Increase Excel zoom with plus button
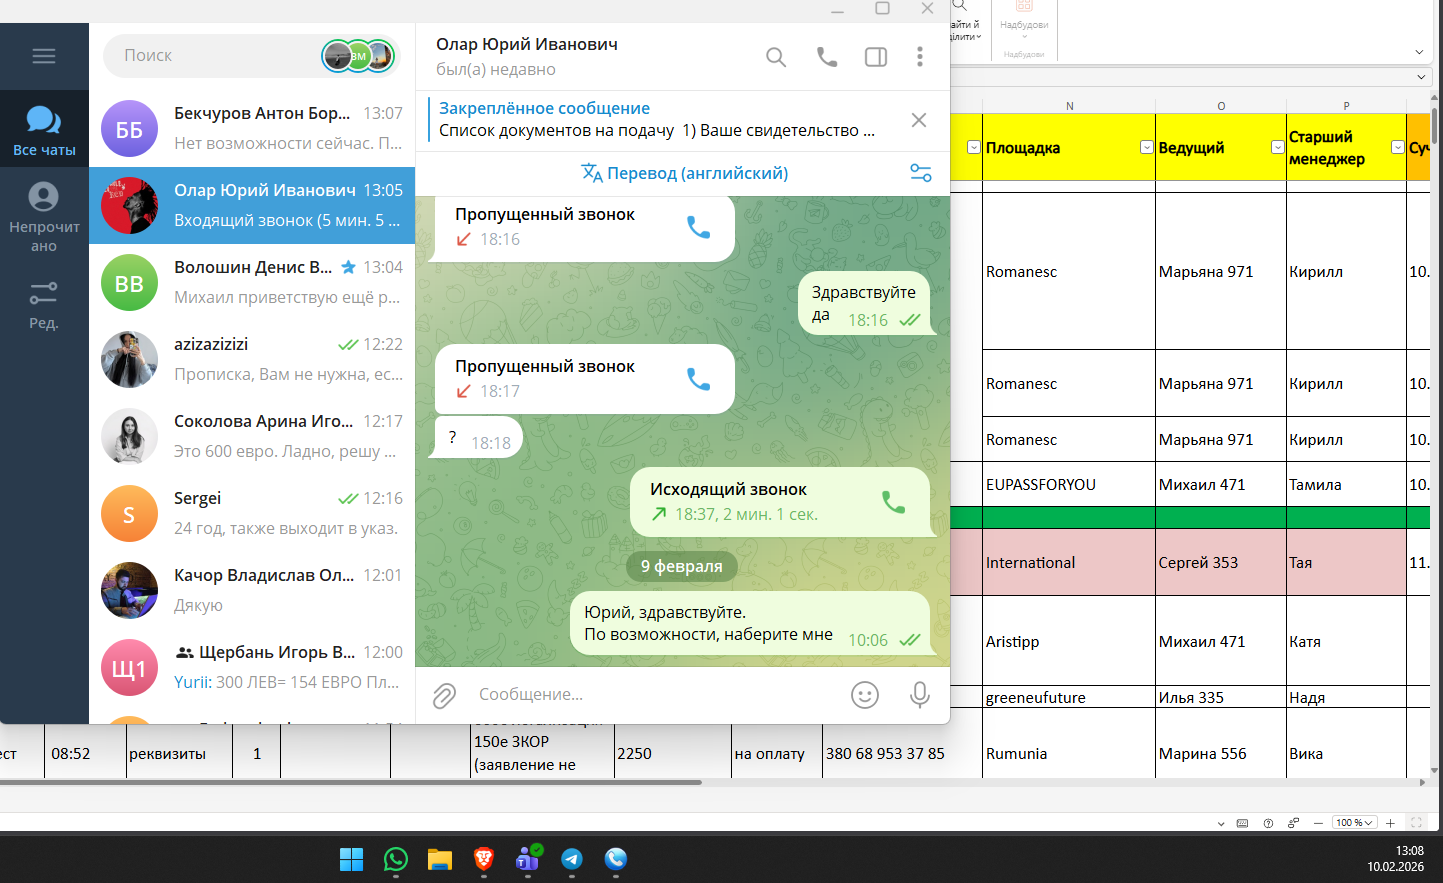 click(1390, 823)
